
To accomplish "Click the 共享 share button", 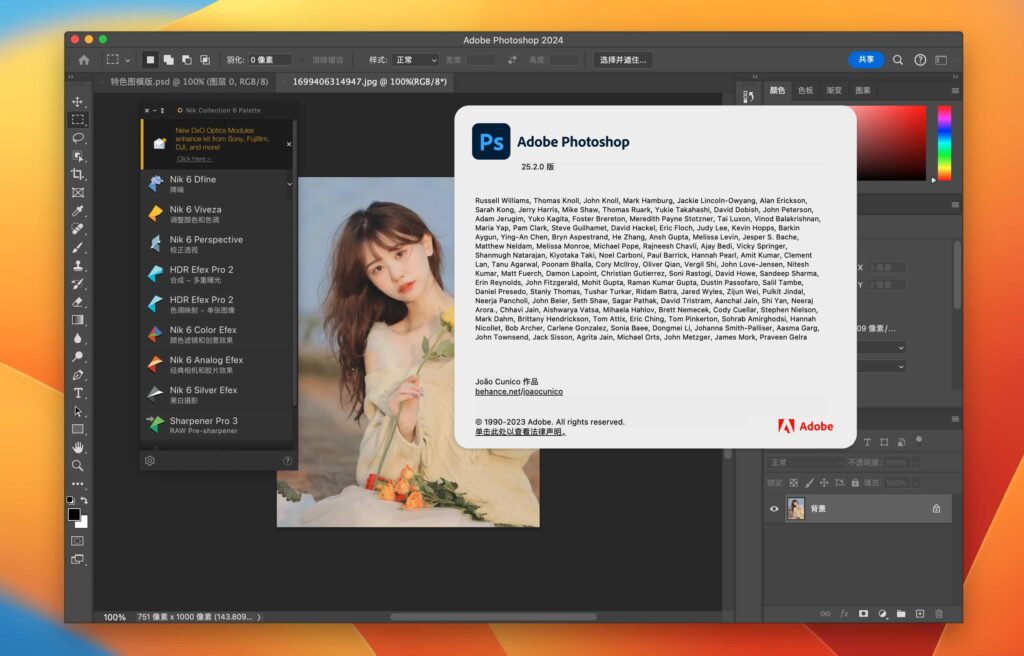I will click(x=866, y=59).
